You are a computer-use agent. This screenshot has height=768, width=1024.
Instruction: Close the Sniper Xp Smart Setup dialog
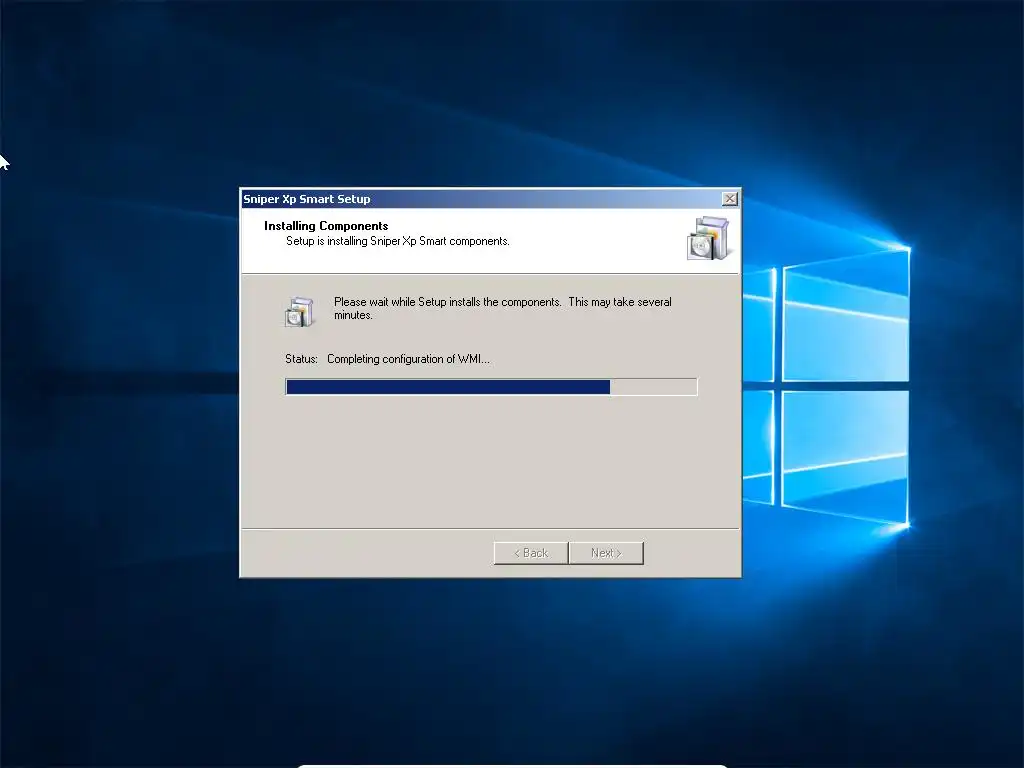[729, 199]
